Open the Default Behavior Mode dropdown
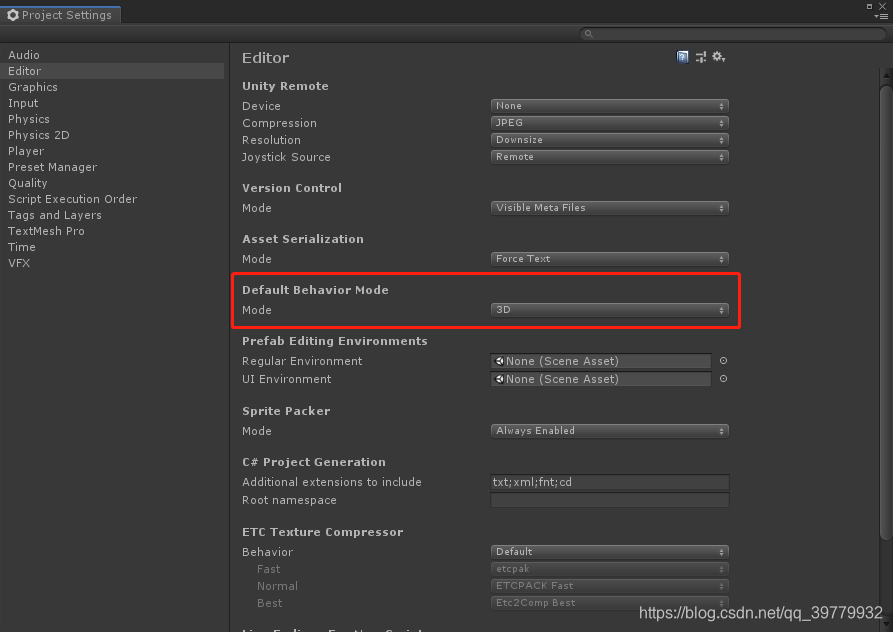Viewport: 893px width, 632px height. (610, 310)
